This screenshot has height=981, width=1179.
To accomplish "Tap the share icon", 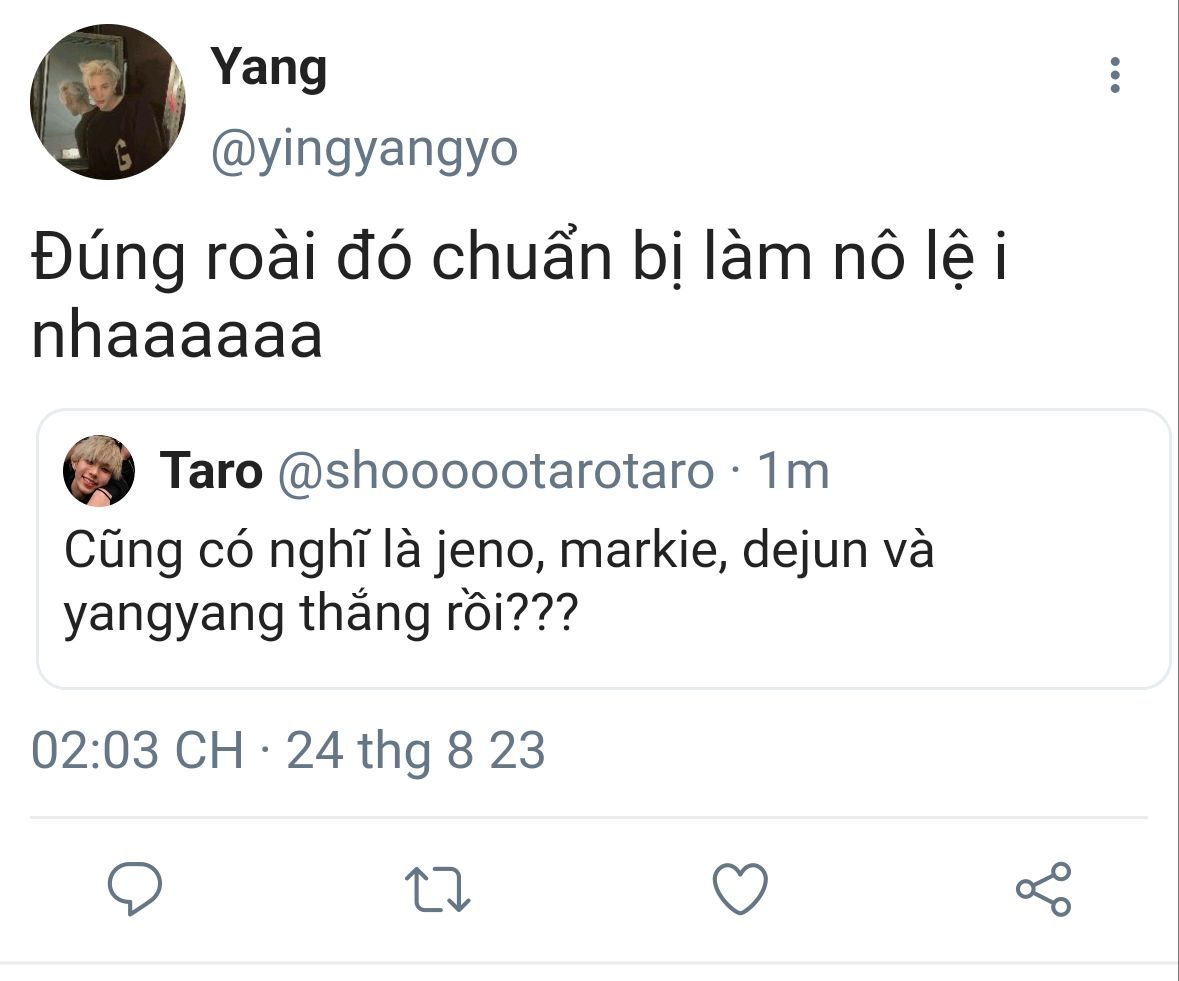I will point(1043,889).
